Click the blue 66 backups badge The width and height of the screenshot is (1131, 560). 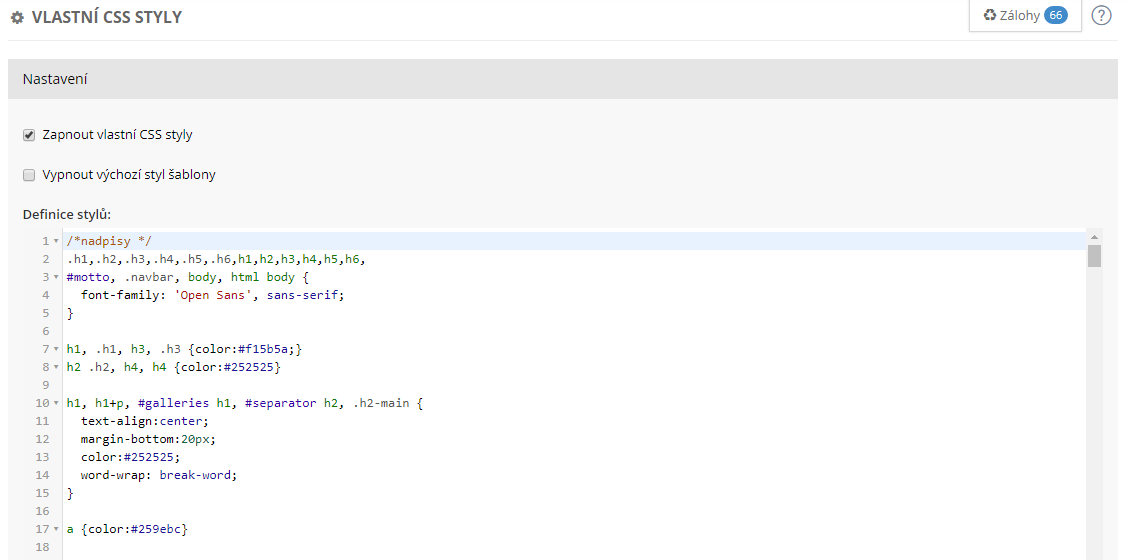coord(1055,15)
